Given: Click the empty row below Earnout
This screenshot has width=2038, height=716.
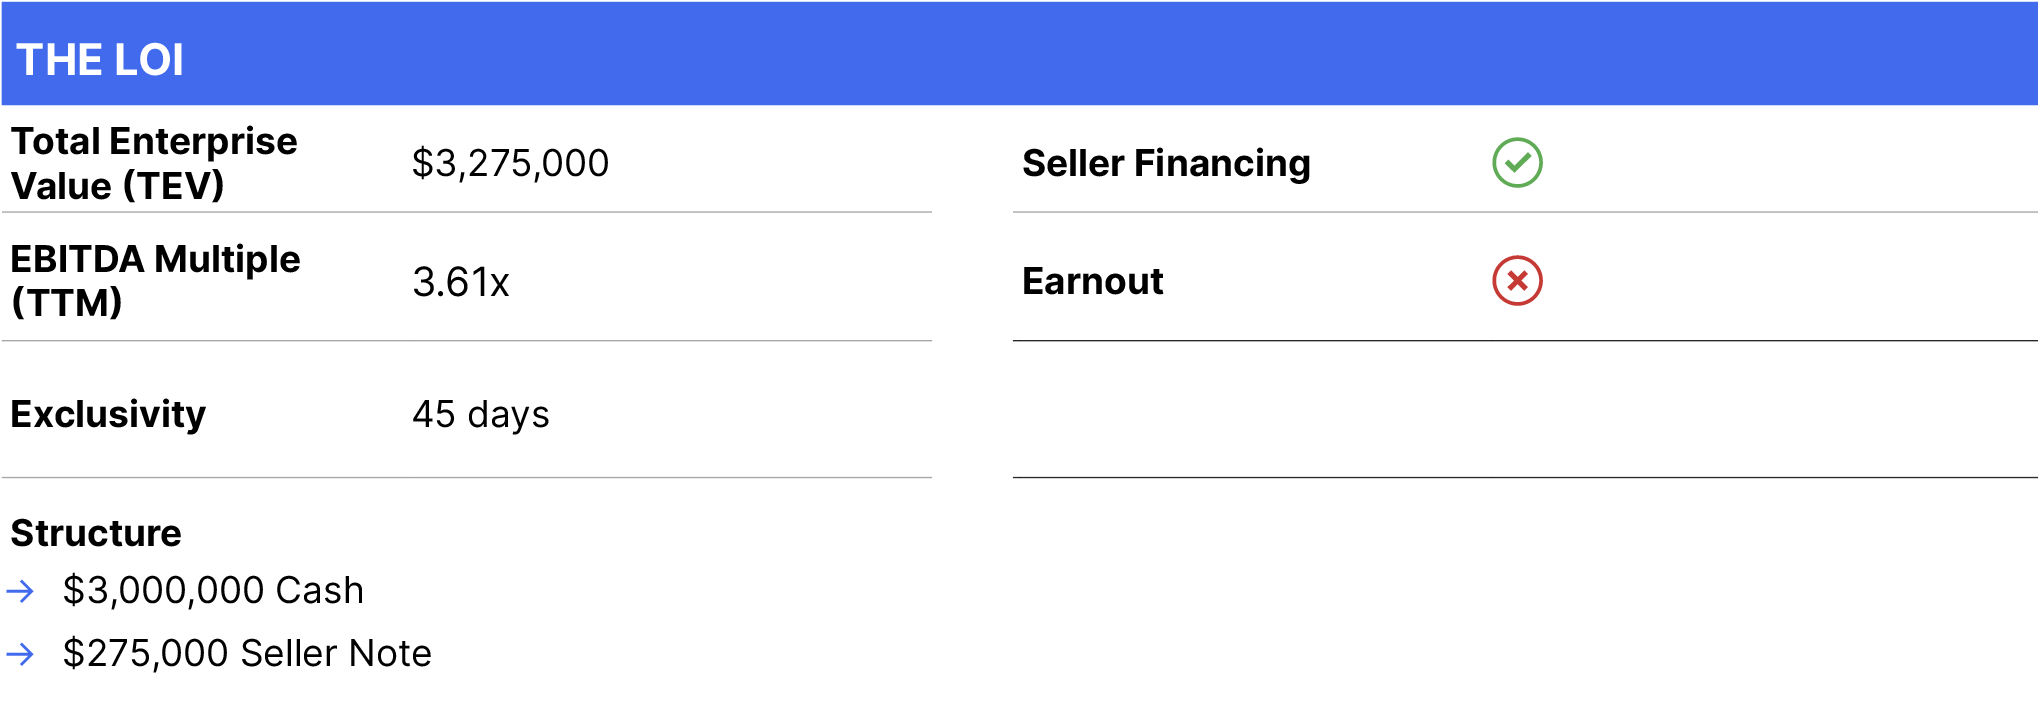Looking at the screenshot, I should (x=1525, y=409).
